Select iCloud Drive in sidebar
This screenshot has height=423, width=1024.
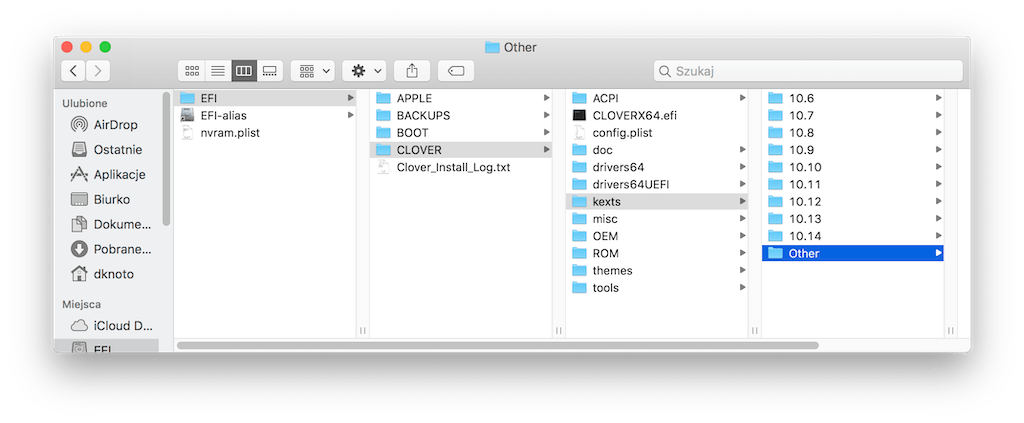point(122,325)
